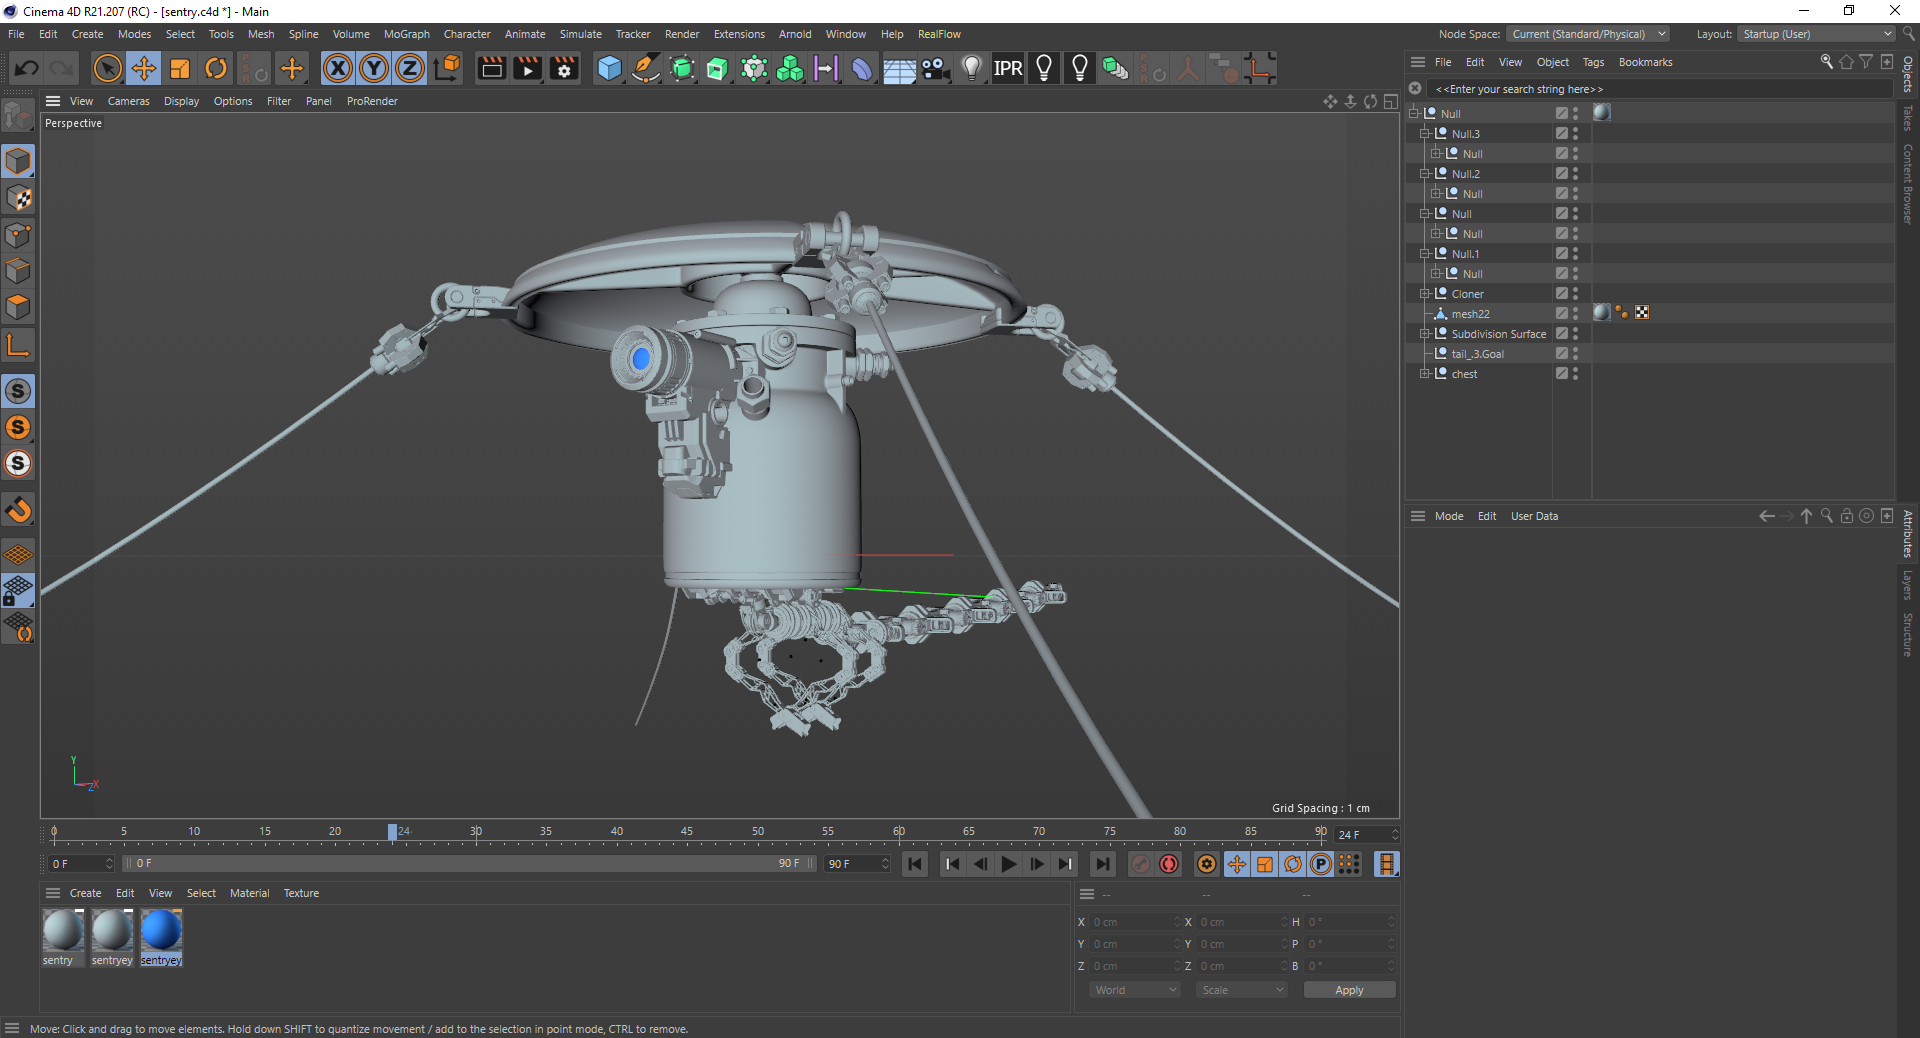The image size is (1920, 1038).
Task: Go to end of animation
Action: pos(1102,864)
